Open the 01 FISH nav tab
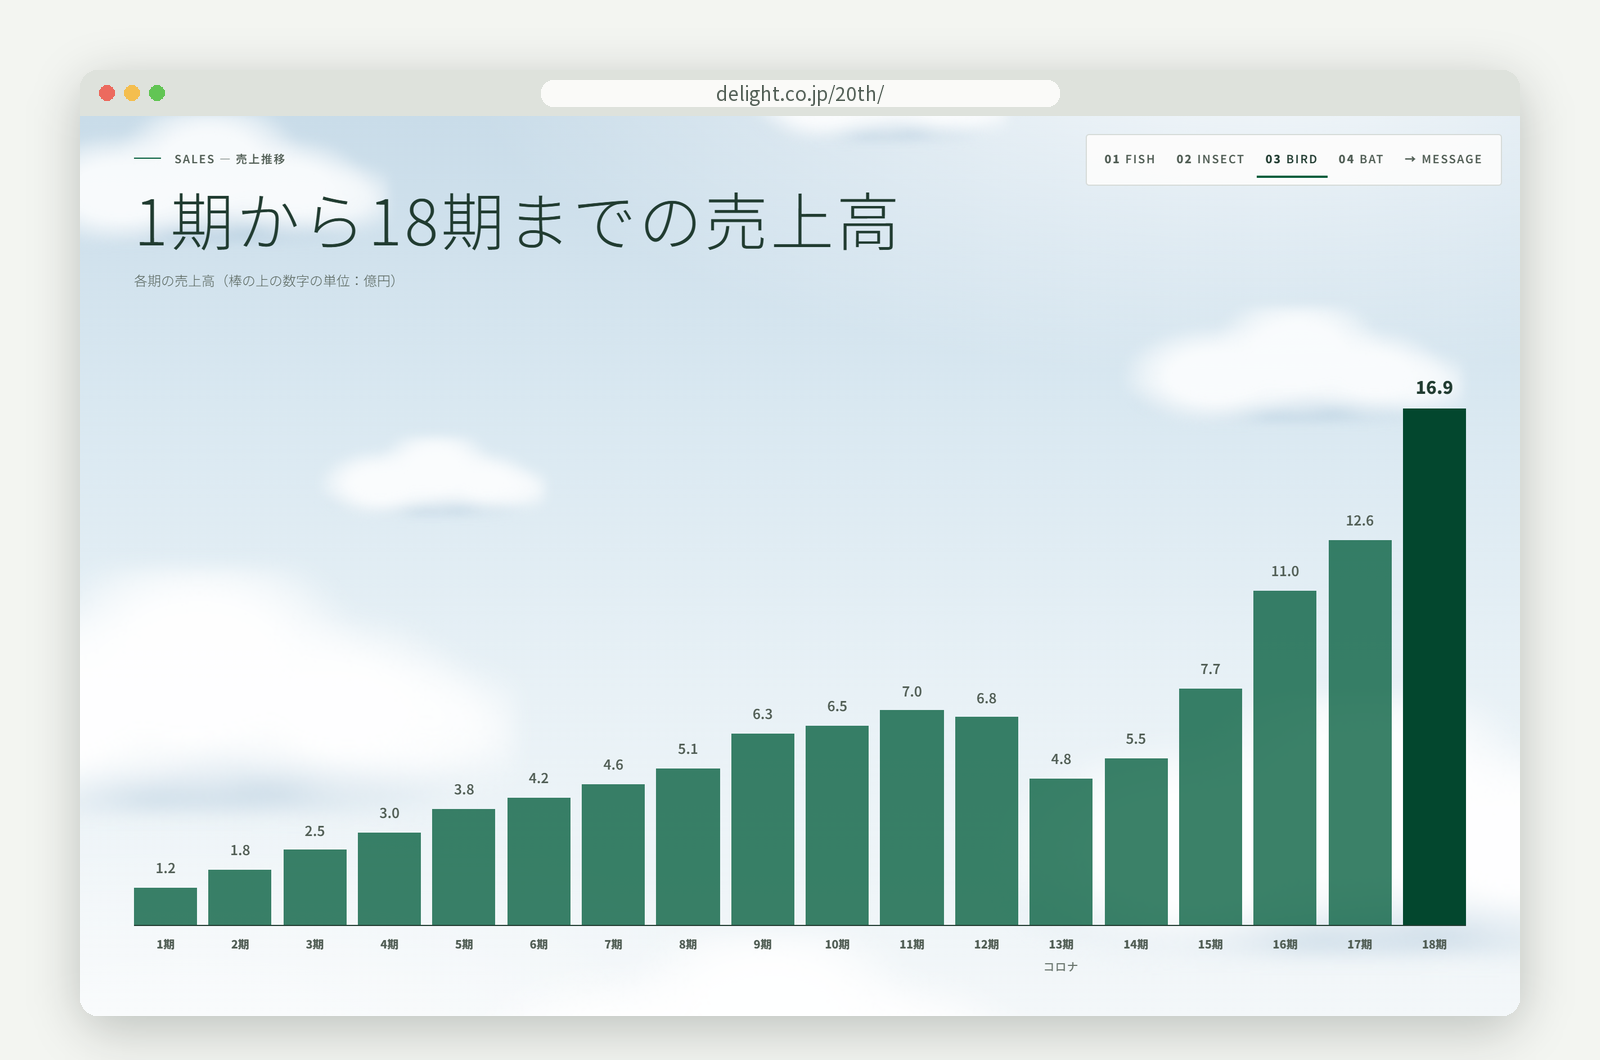 point(1129,159)
